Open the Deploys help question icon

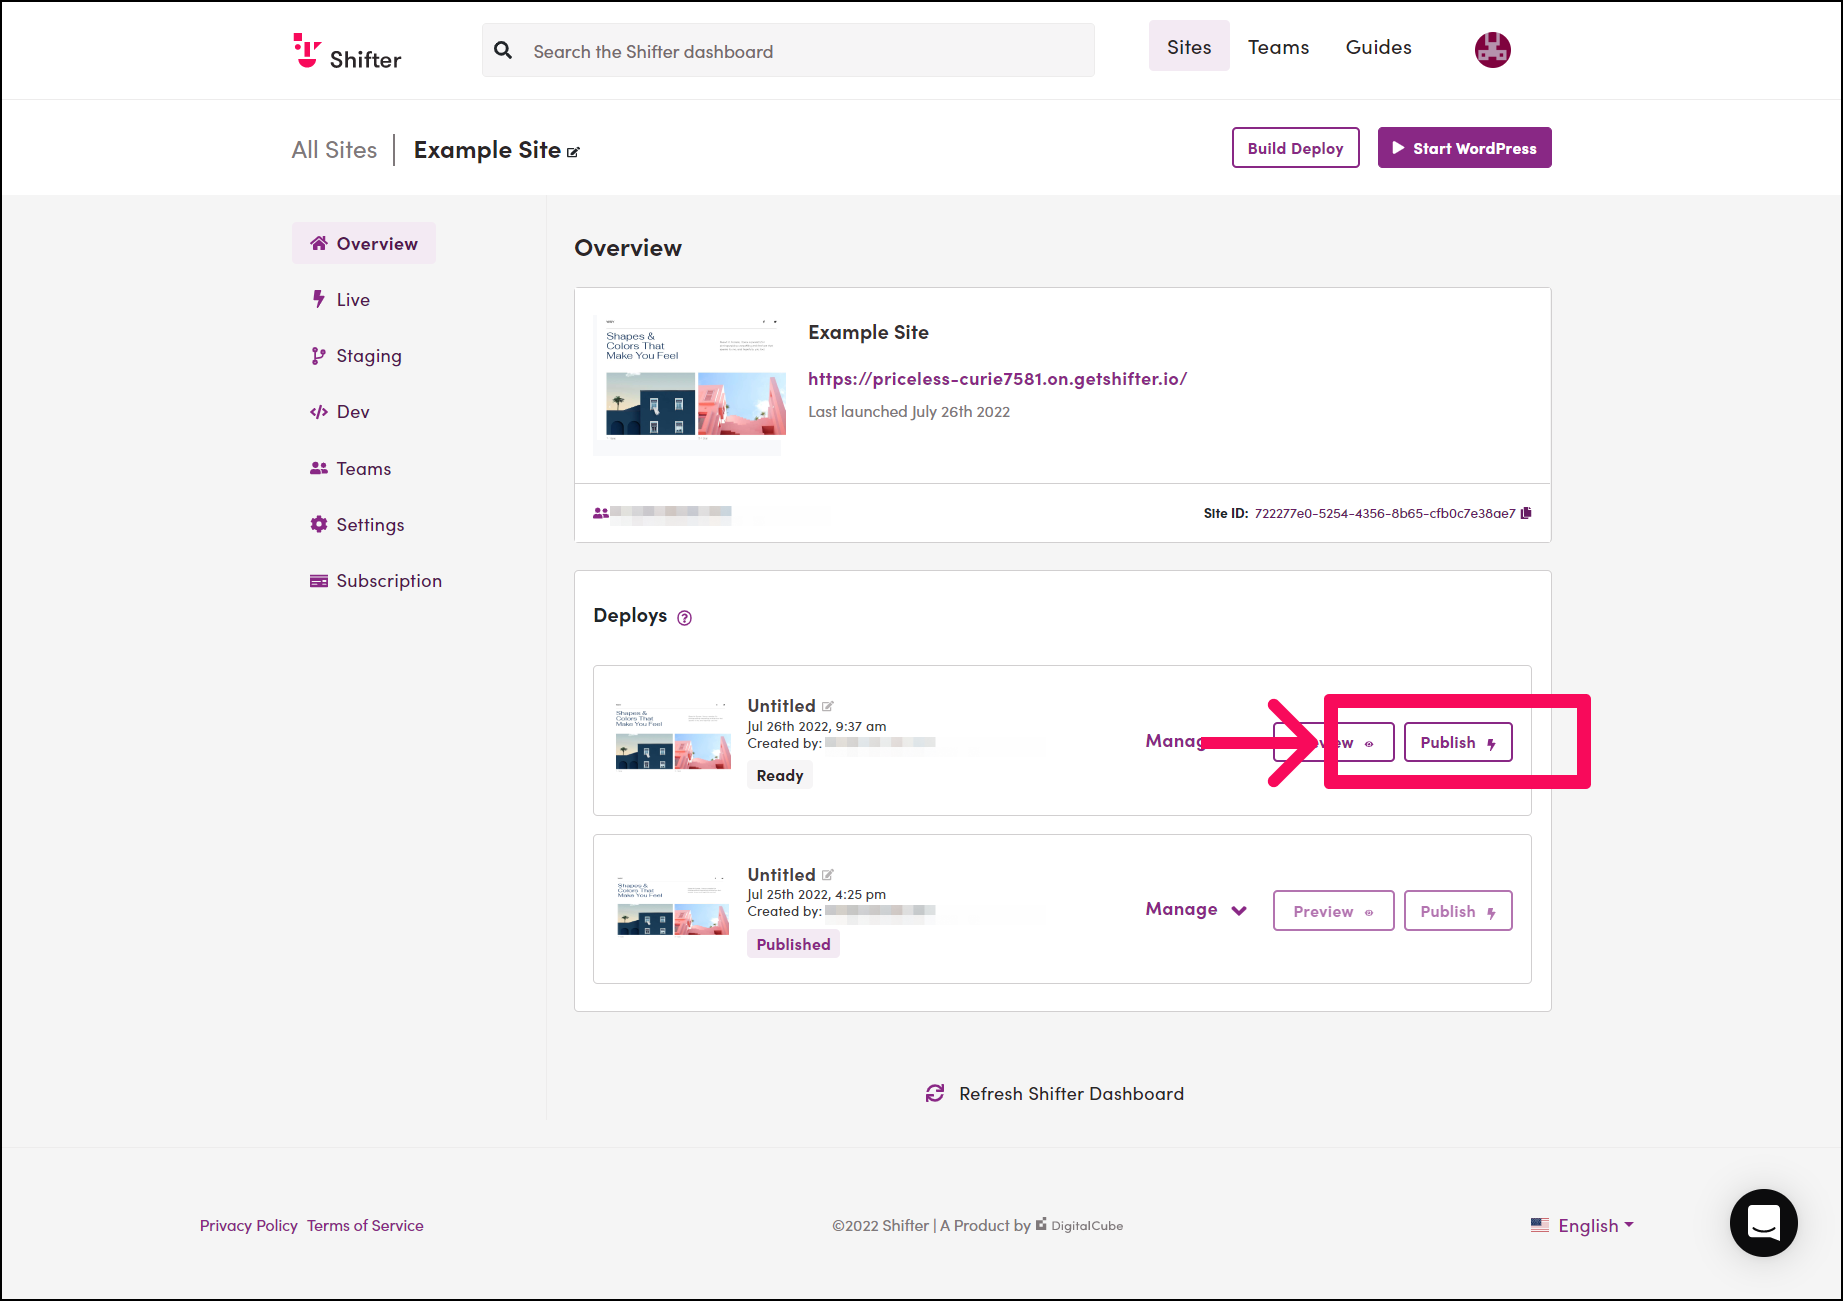point(684,618)
